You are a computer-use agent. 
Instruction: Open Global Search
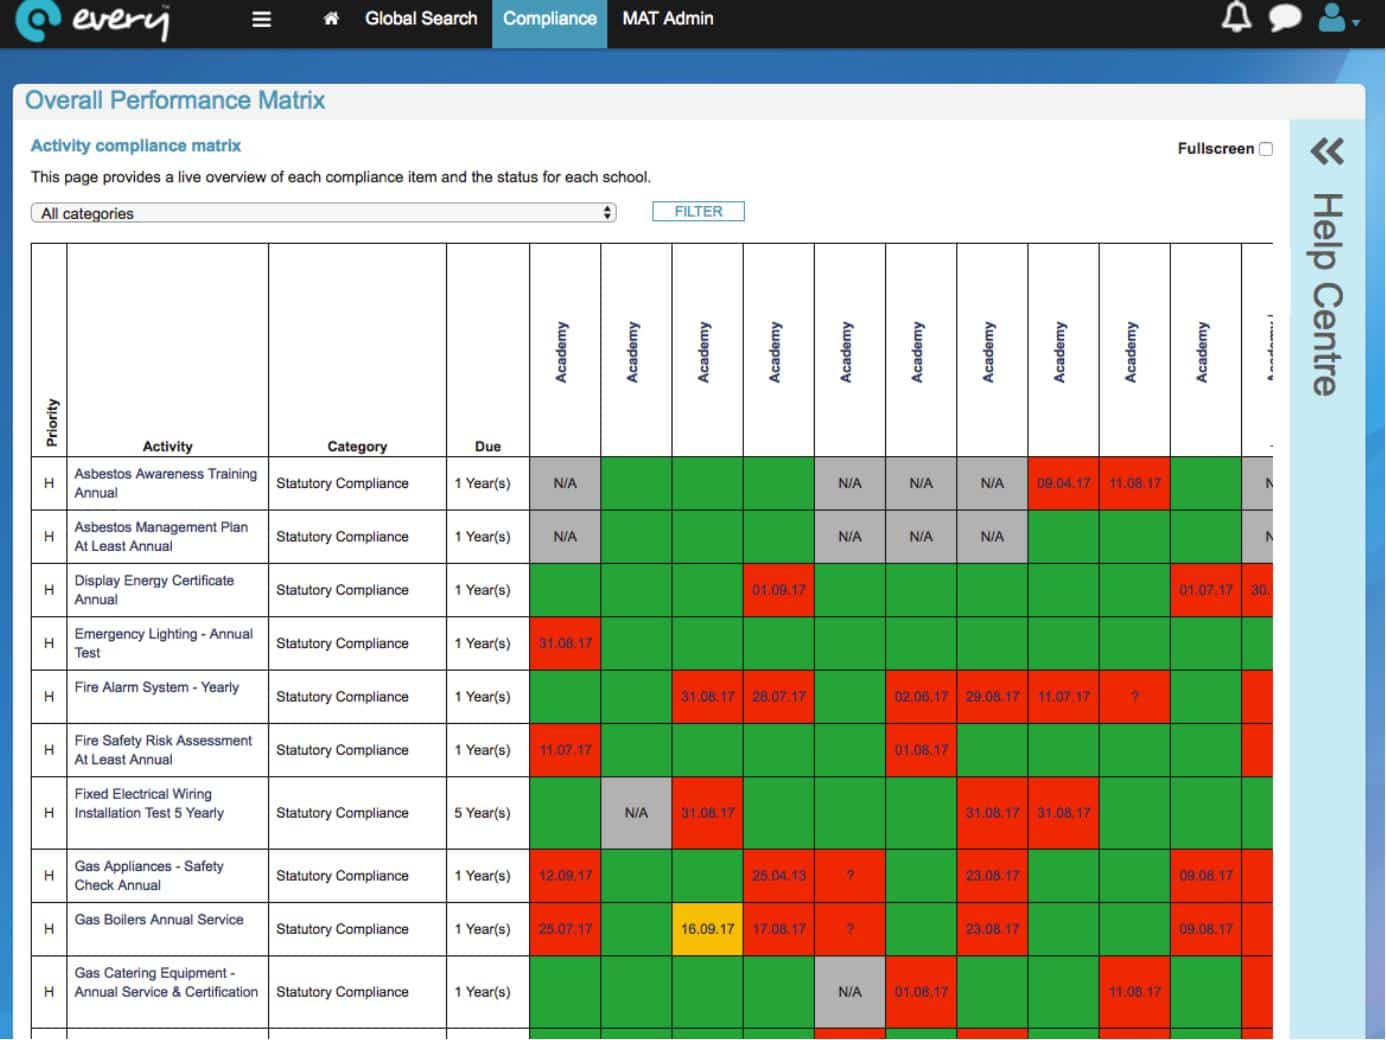click(421, 19)
